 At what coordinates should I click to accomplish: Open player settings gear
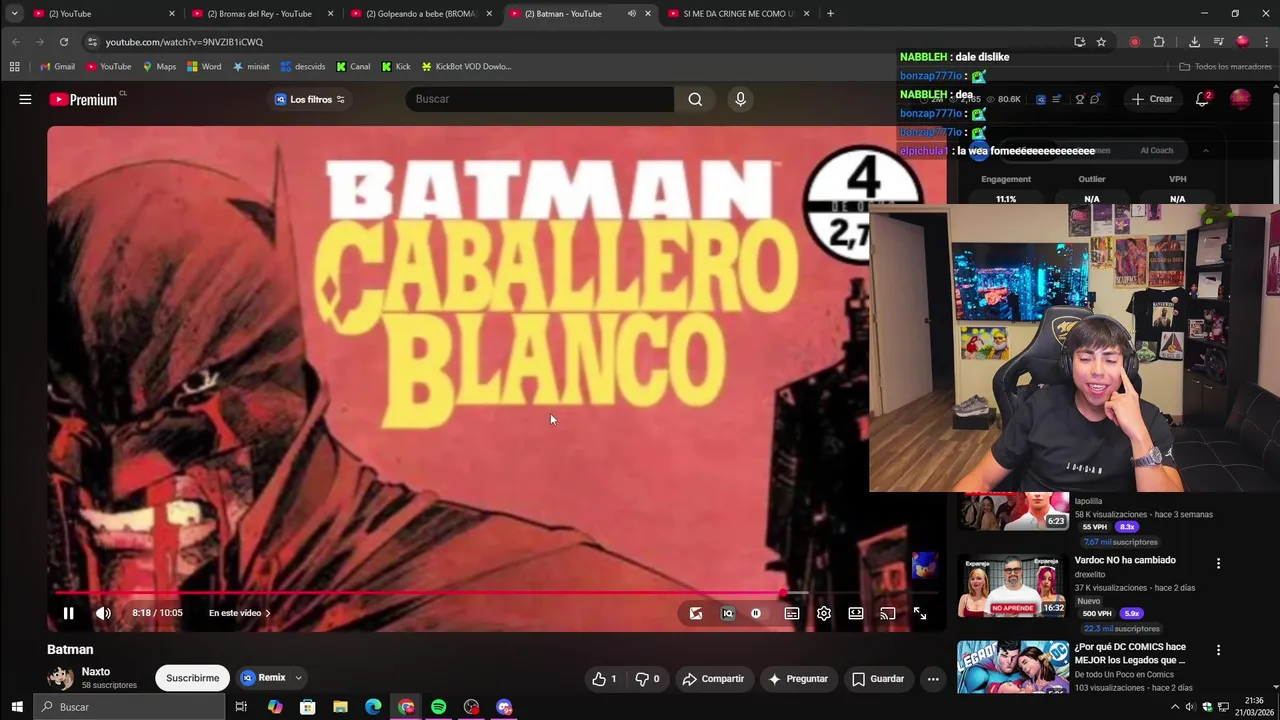(823, 613)
